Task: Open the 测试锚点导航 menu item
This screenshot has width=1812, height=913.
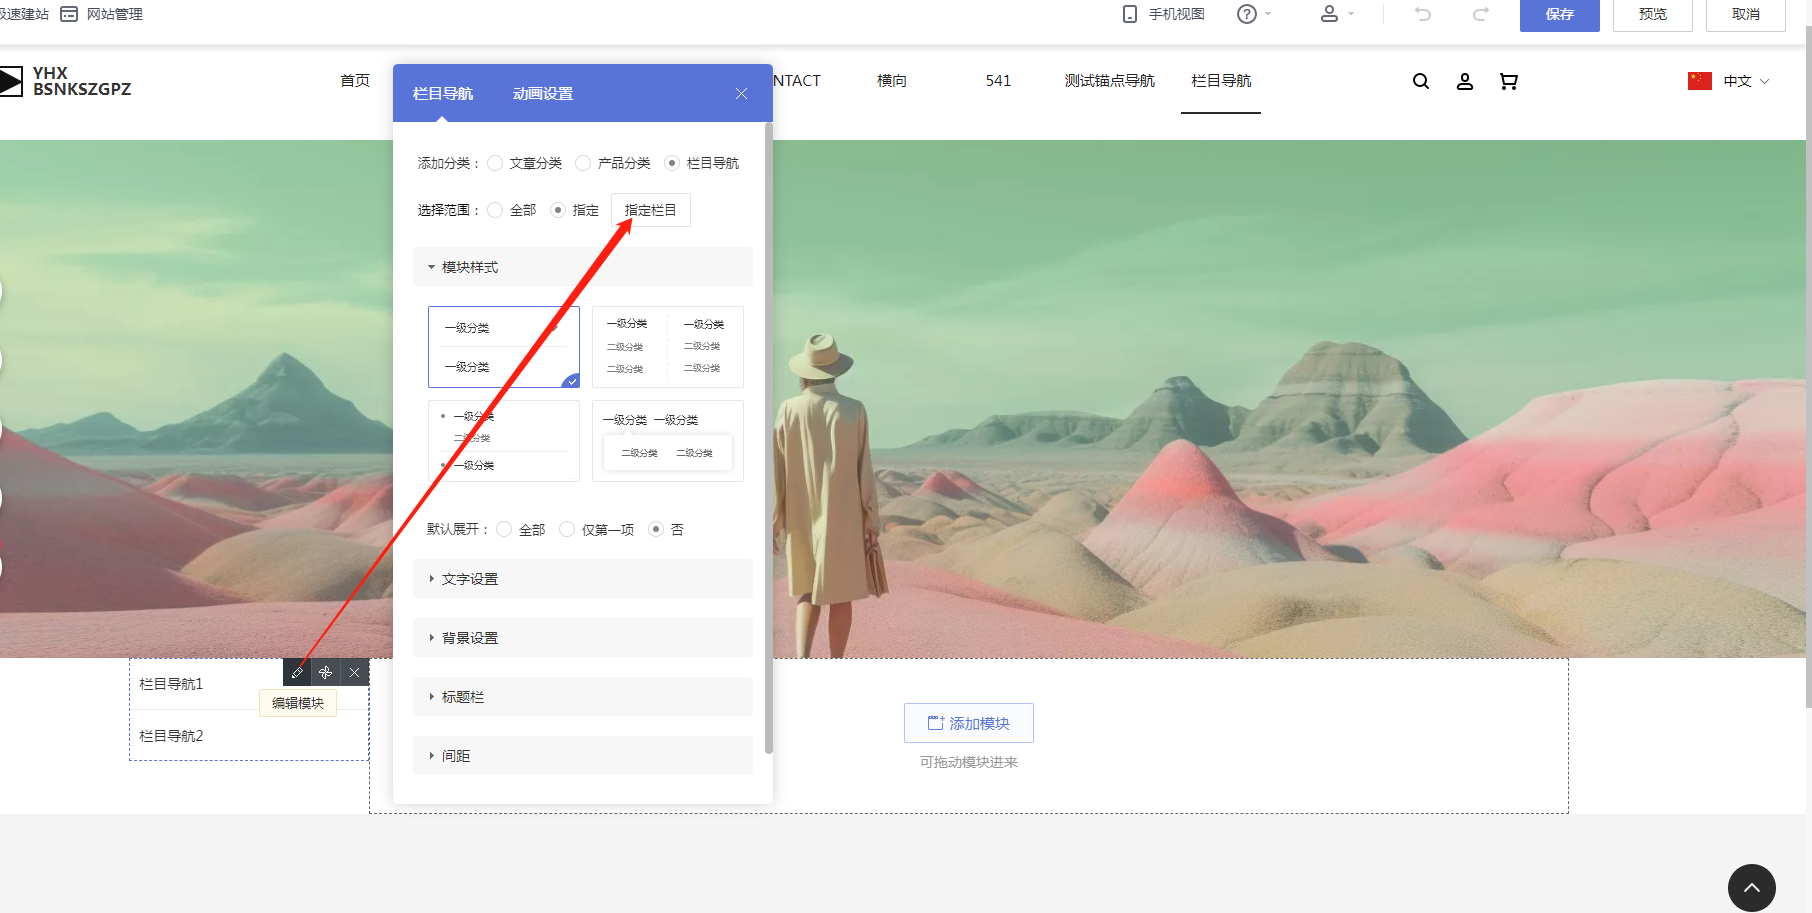Action: coord(1109,81)
